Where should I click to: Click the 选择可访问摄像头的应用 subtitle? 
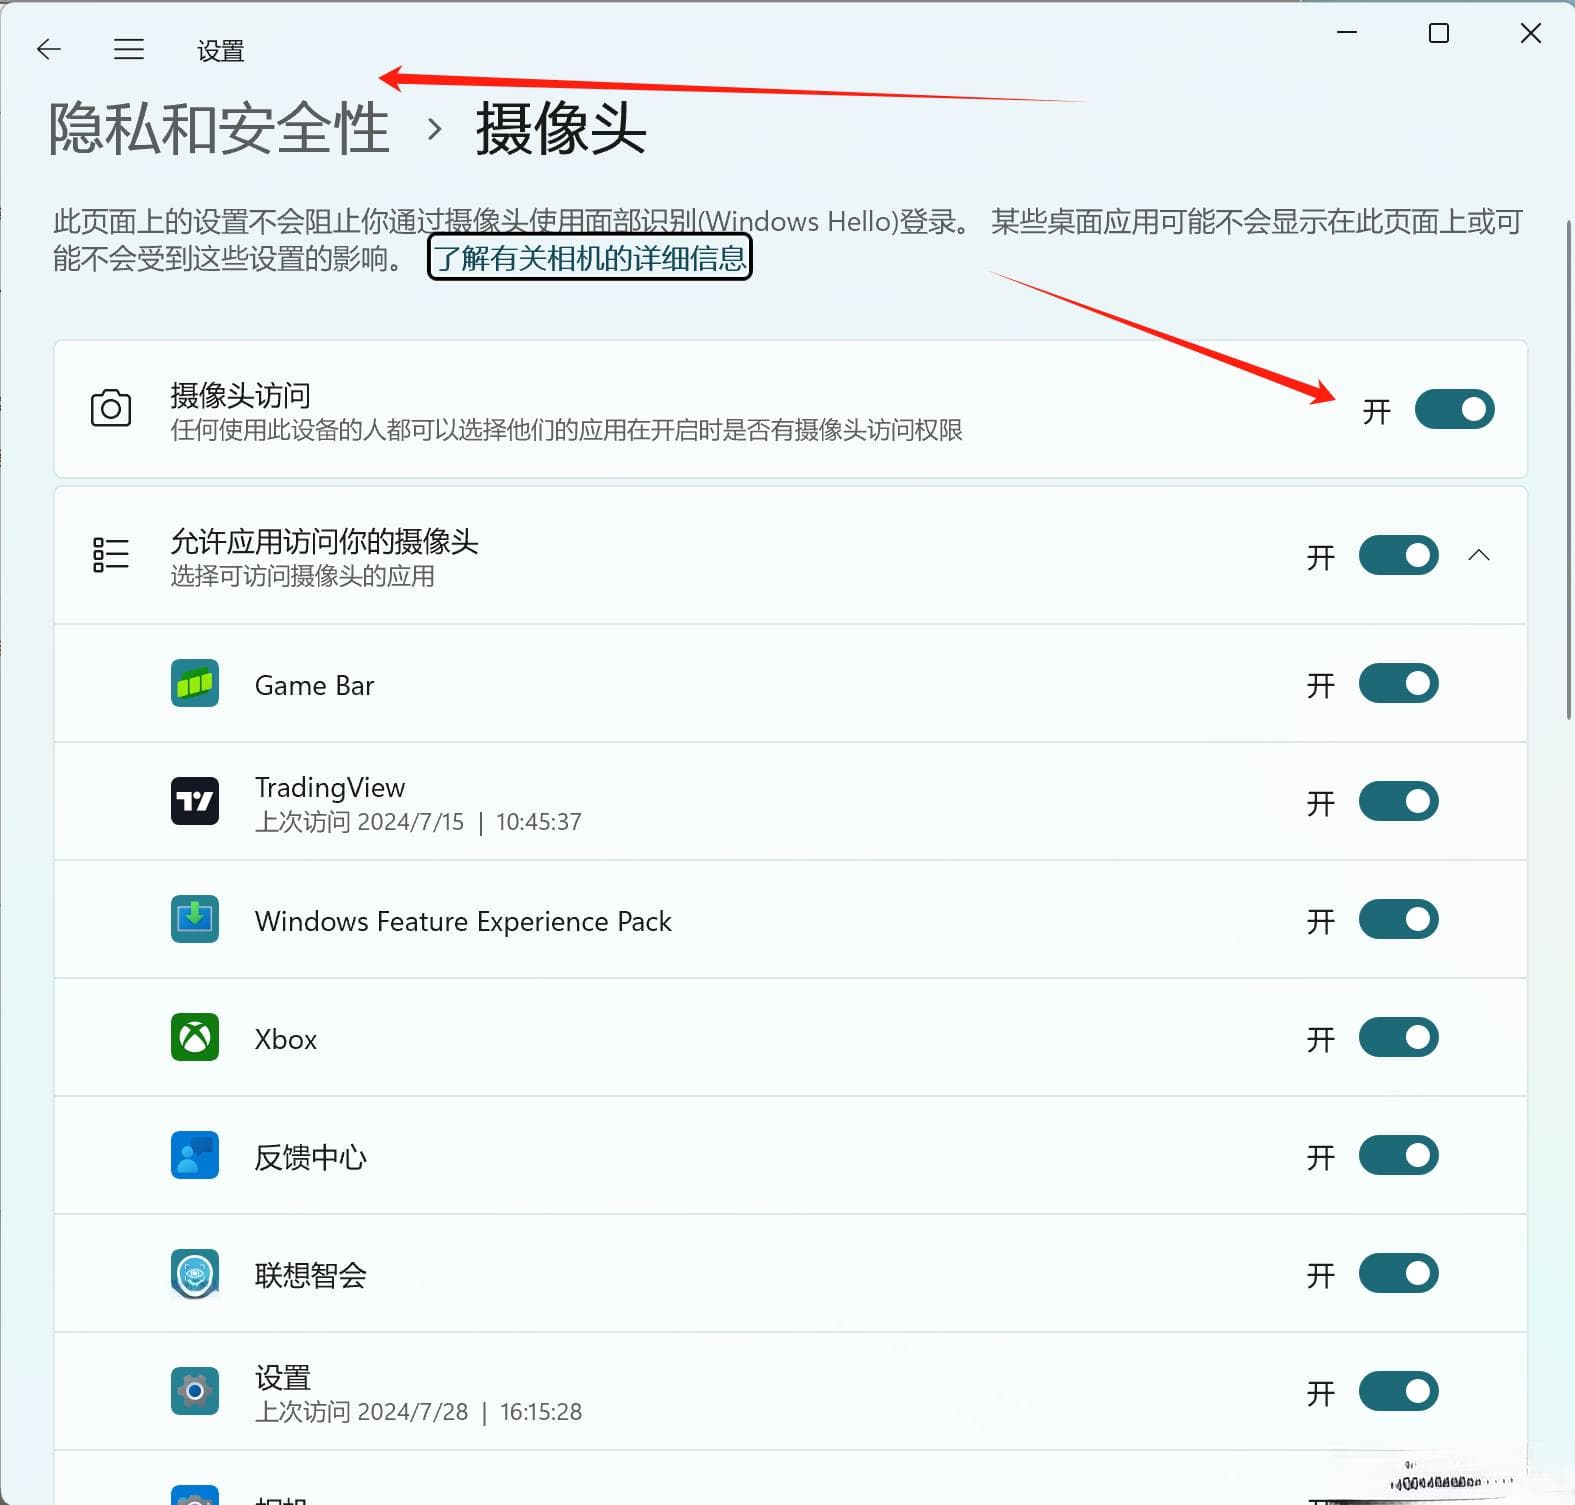pos(302,576)
